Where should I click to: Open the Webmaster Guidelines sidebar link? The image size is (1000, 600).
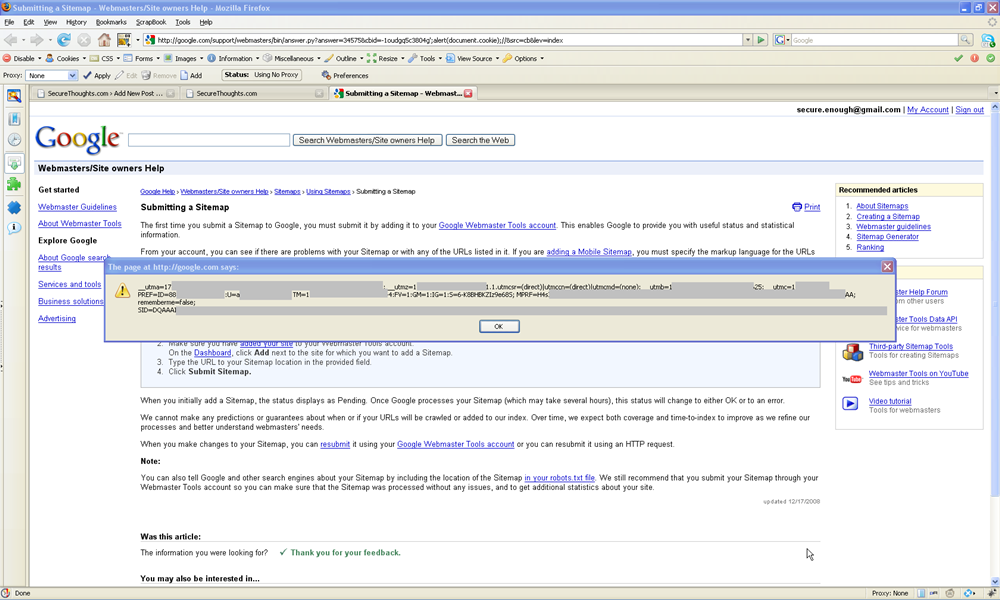[x=77, y=207]
